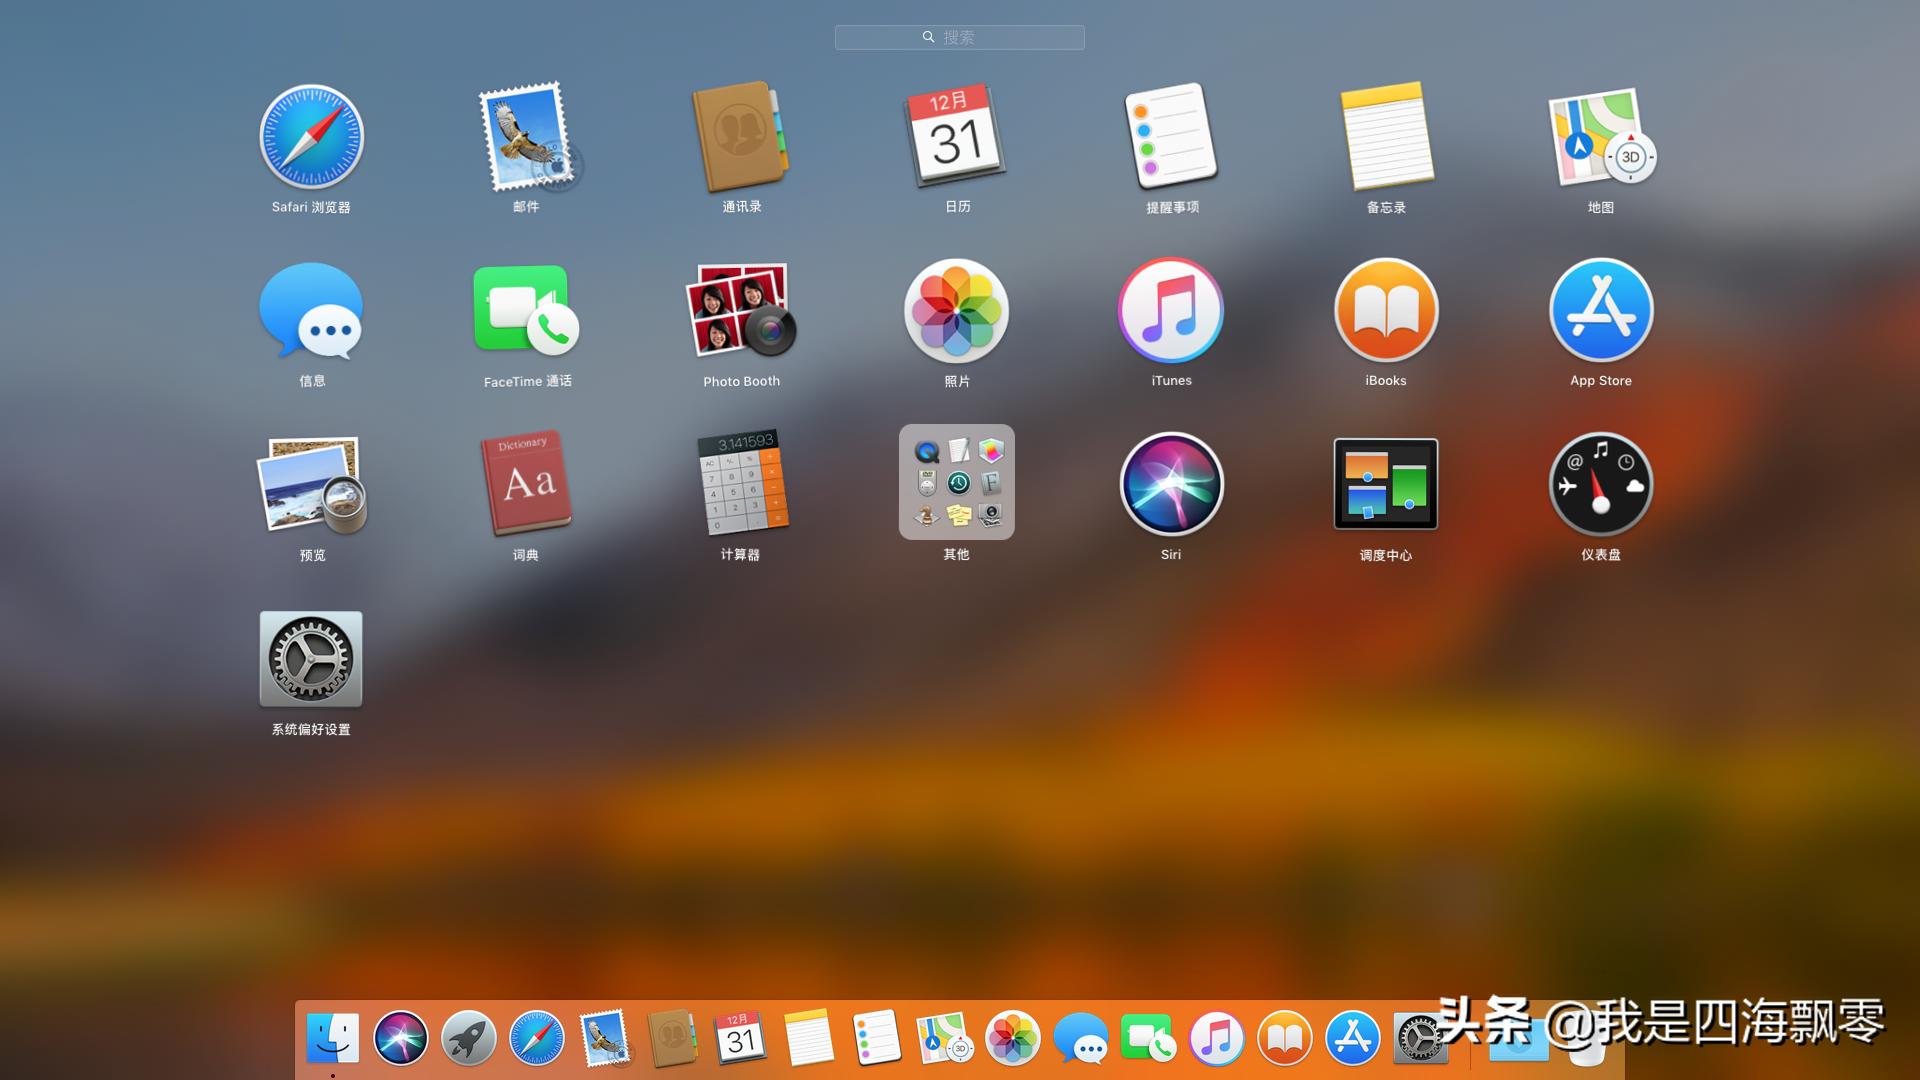The image size is (1920, 1080).
Task: Open Safari browser from Launchpad grid
Action: coord(311,137)
